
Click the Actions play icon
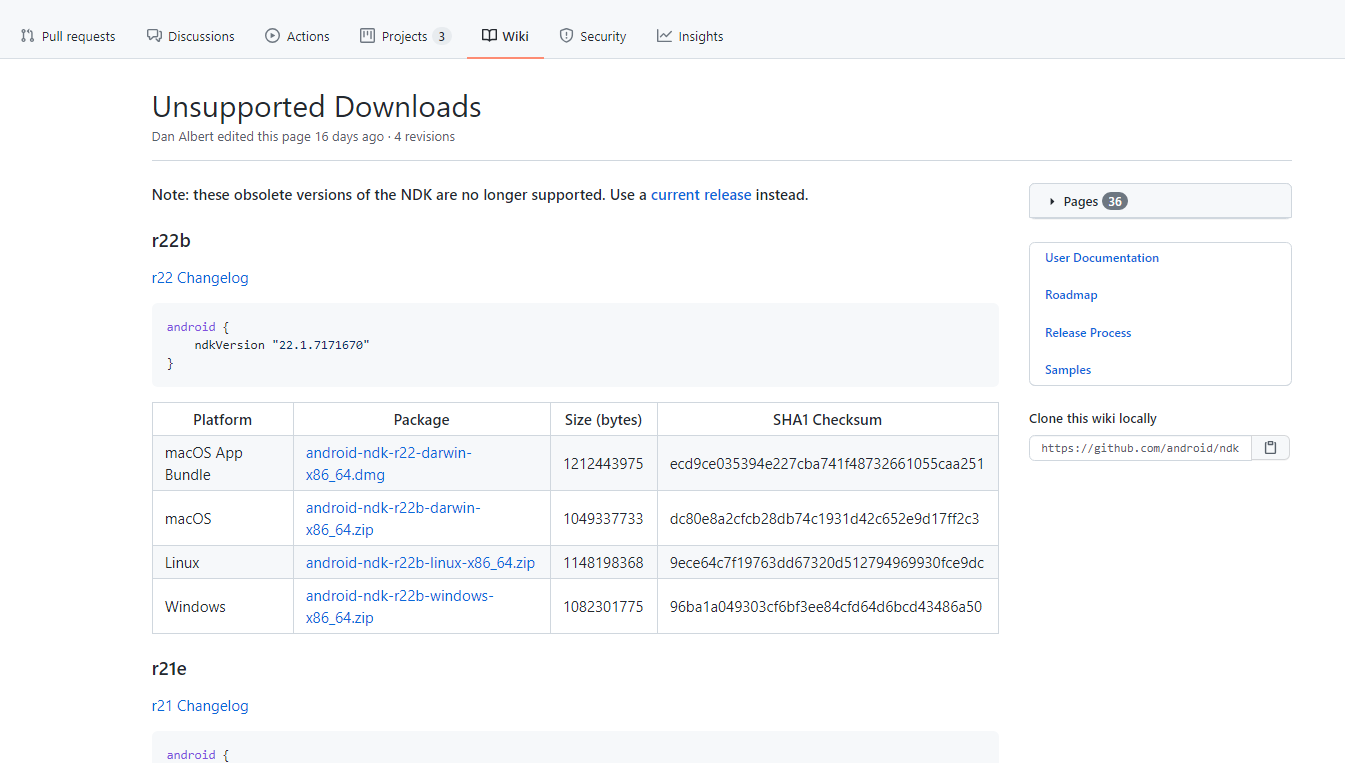tap(272, 36)
